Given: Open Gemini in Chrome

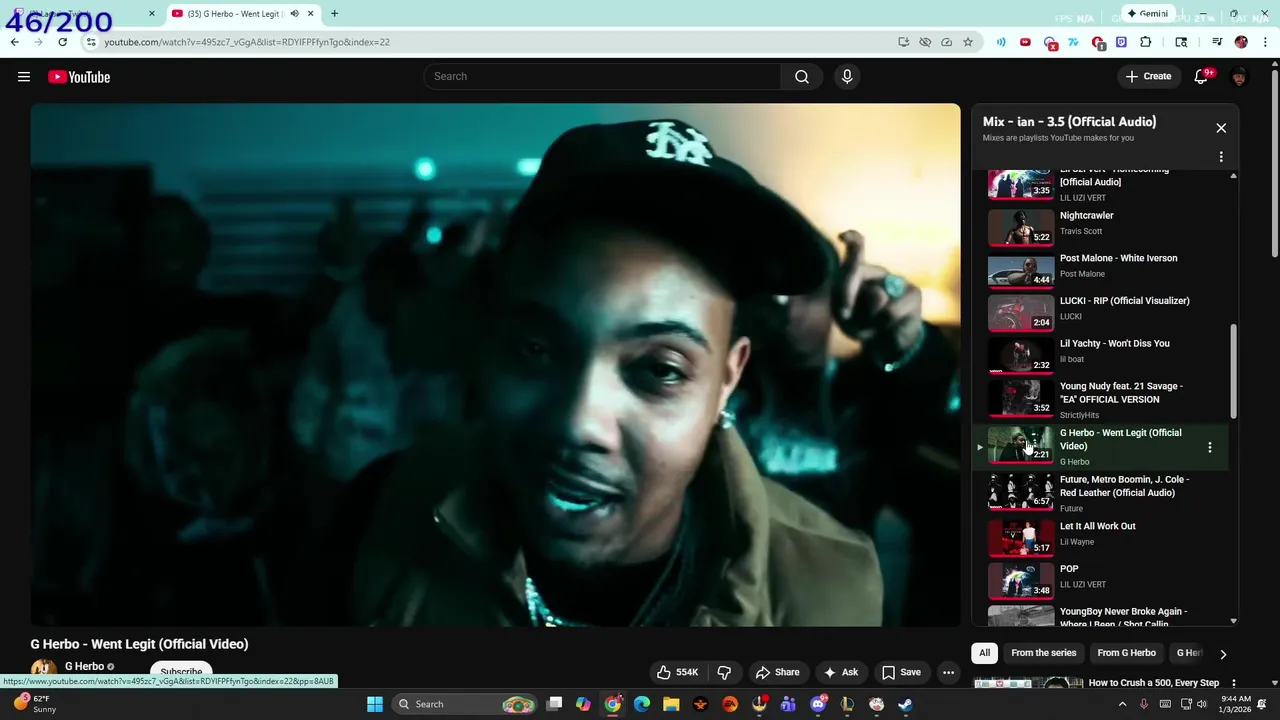Looking at the screenshot, I should pyautogui.click(x=1147, y=14).
